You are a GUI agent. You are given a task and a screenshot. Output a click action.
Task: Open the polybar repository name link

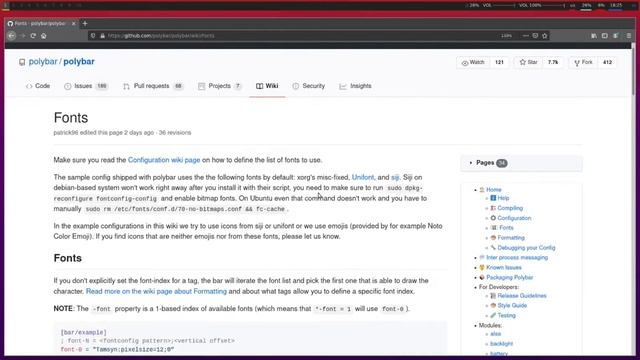(79, 62)
